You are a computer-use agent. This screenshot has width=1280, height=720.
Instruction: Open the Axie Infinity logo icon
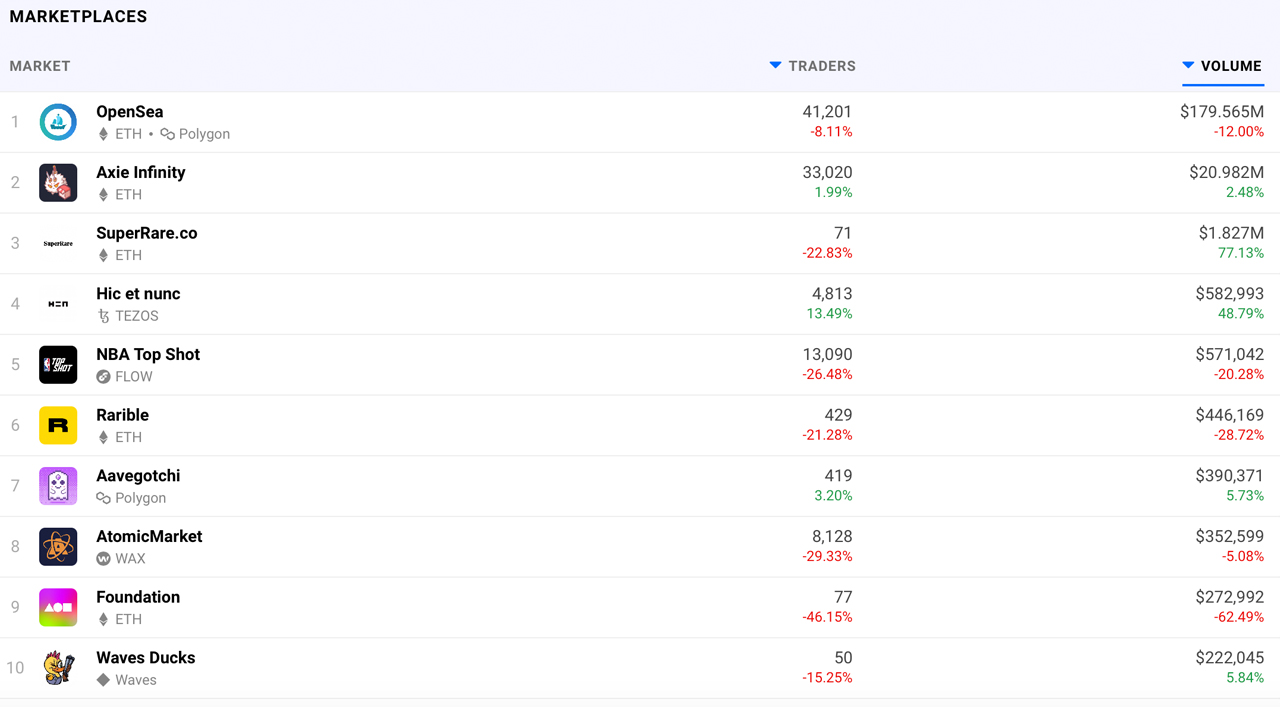(58, 183)
